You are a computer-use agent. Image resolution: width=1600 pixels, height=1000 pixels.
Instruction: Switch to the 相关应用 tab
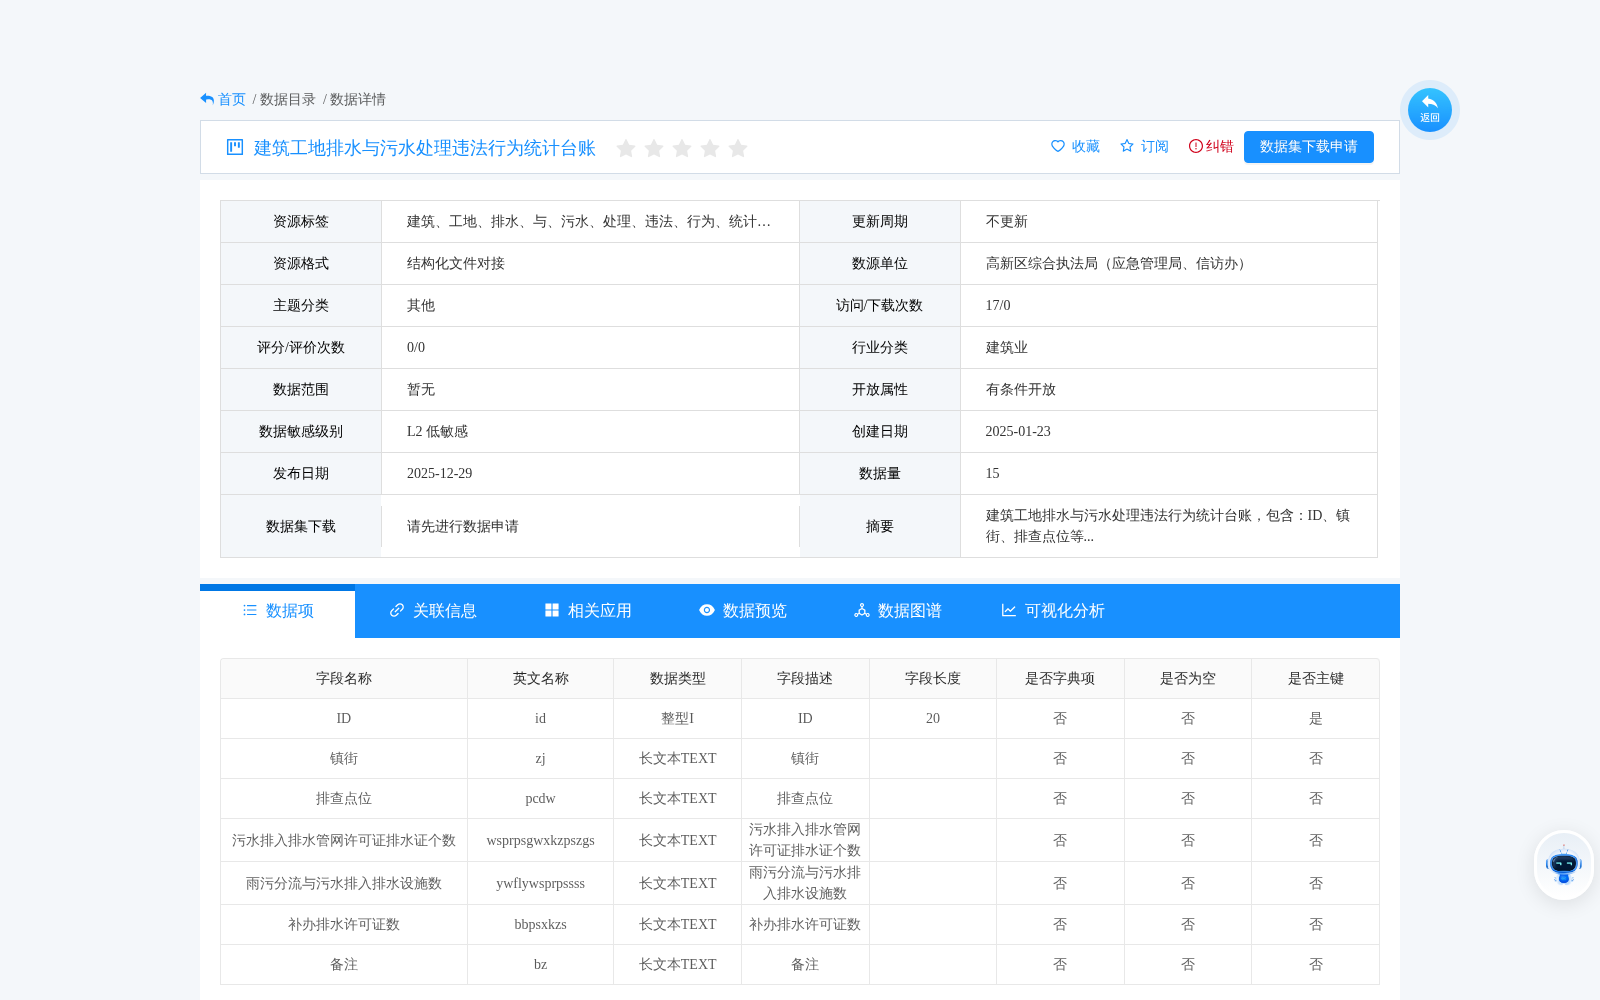point(588,611)
